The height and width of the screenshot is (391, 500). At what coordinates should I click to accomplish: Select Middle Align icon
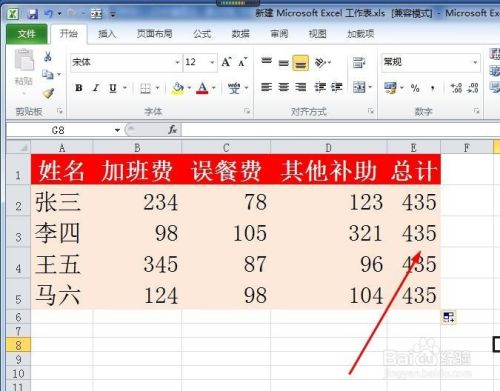click(283, 63)
